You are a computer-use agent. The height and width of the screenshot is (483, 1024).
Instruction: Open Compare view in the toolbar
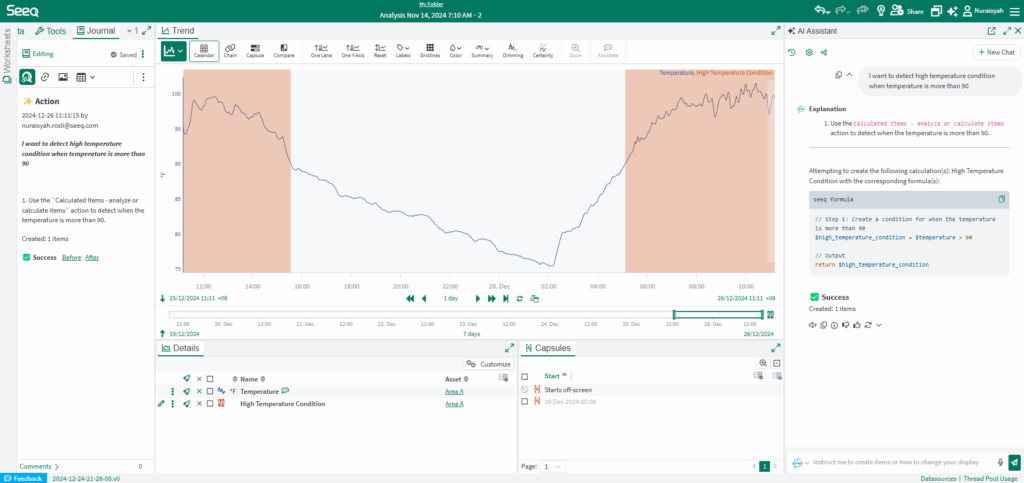(283, 51)
